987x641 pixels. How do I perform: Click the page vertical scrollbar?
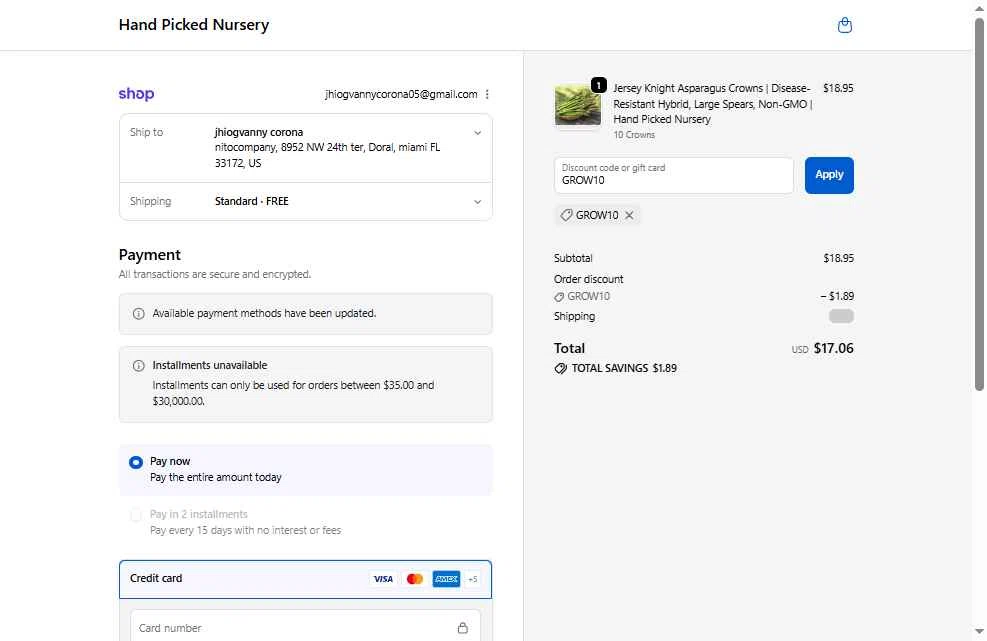[x=979, y=205]
